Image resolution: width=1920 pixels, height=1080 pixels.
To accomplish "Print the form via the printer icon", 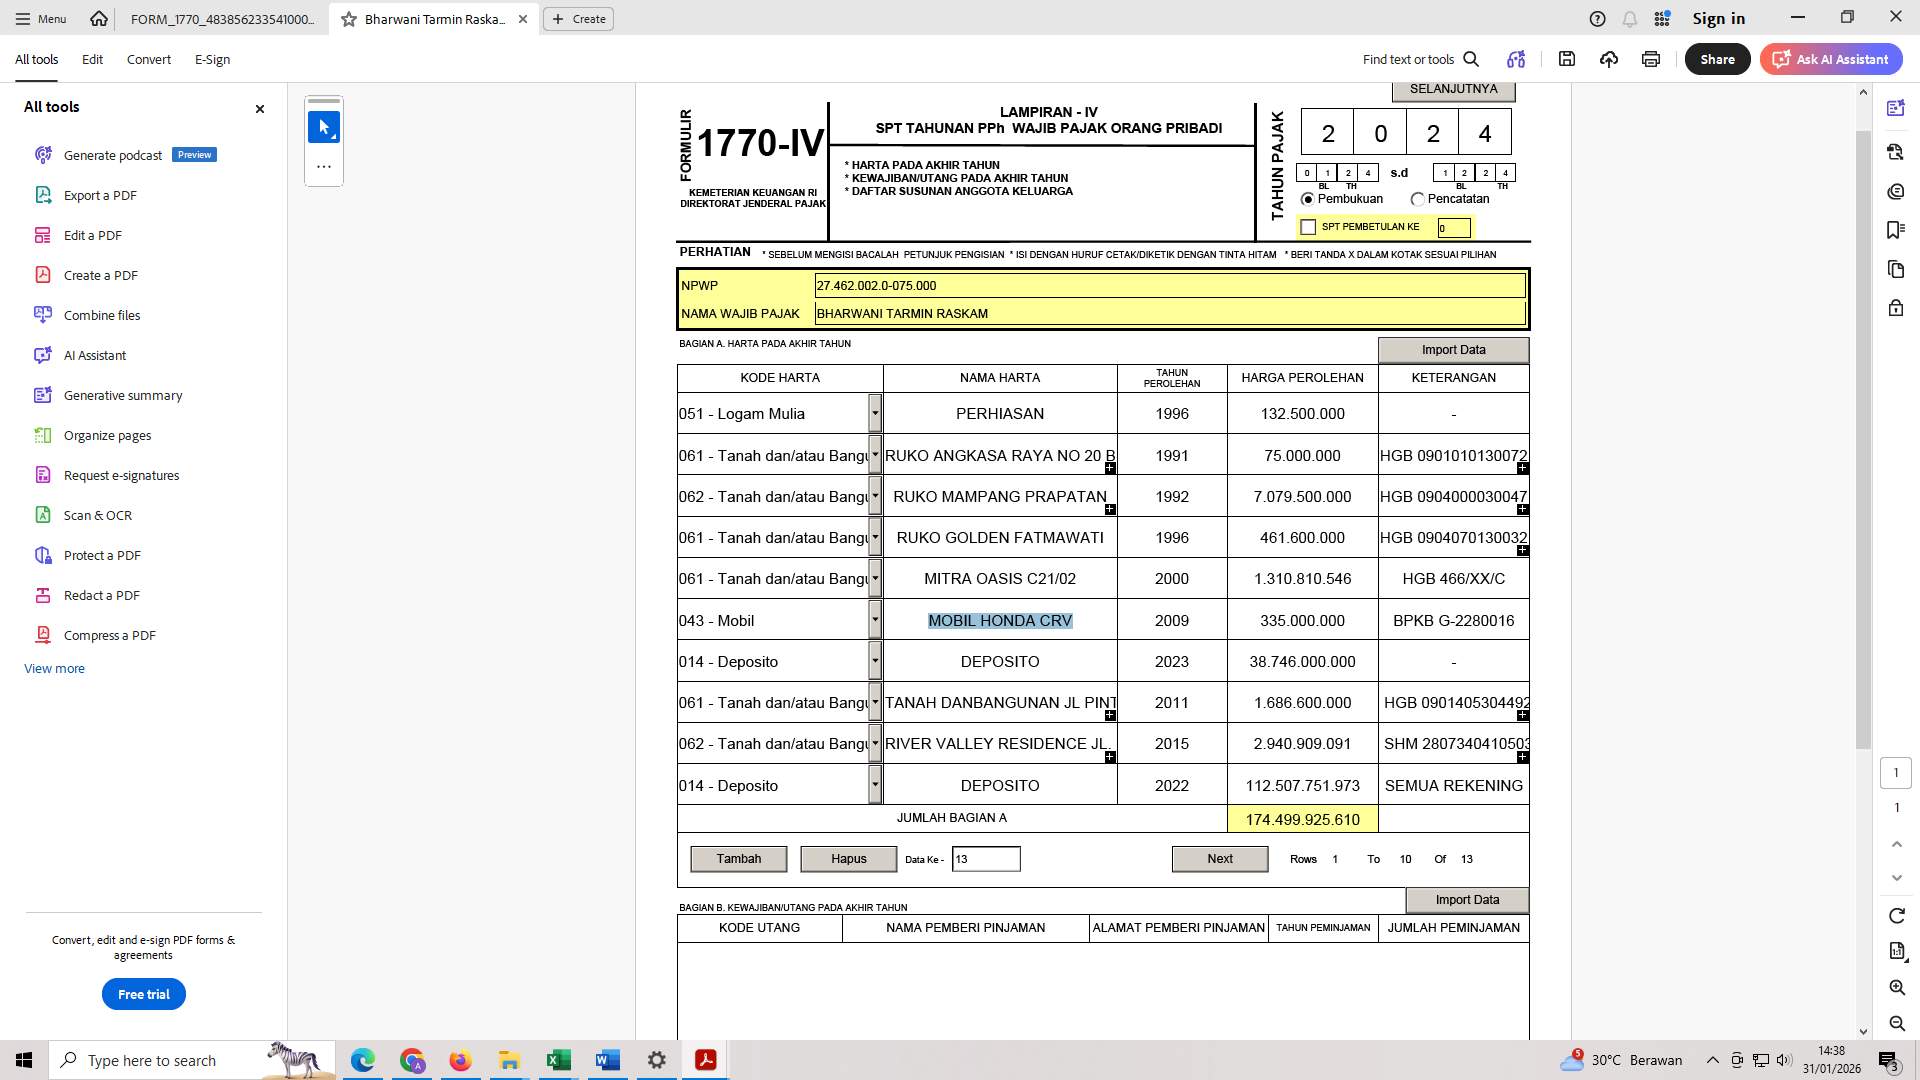I will coord(1650,59).
